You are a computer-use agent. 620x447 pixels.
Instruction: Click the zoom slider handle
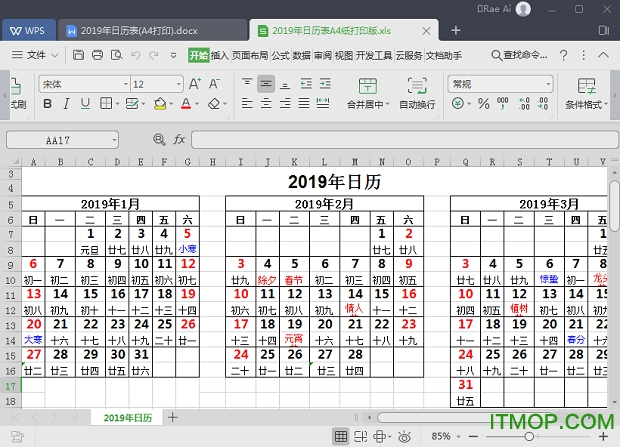pos(529,437)
